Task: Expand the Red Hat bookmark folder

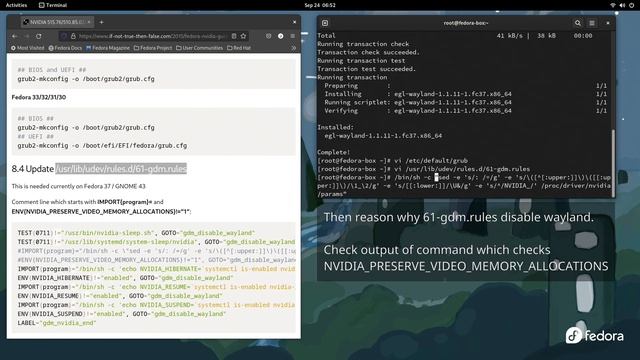Action: pos(239,48)
